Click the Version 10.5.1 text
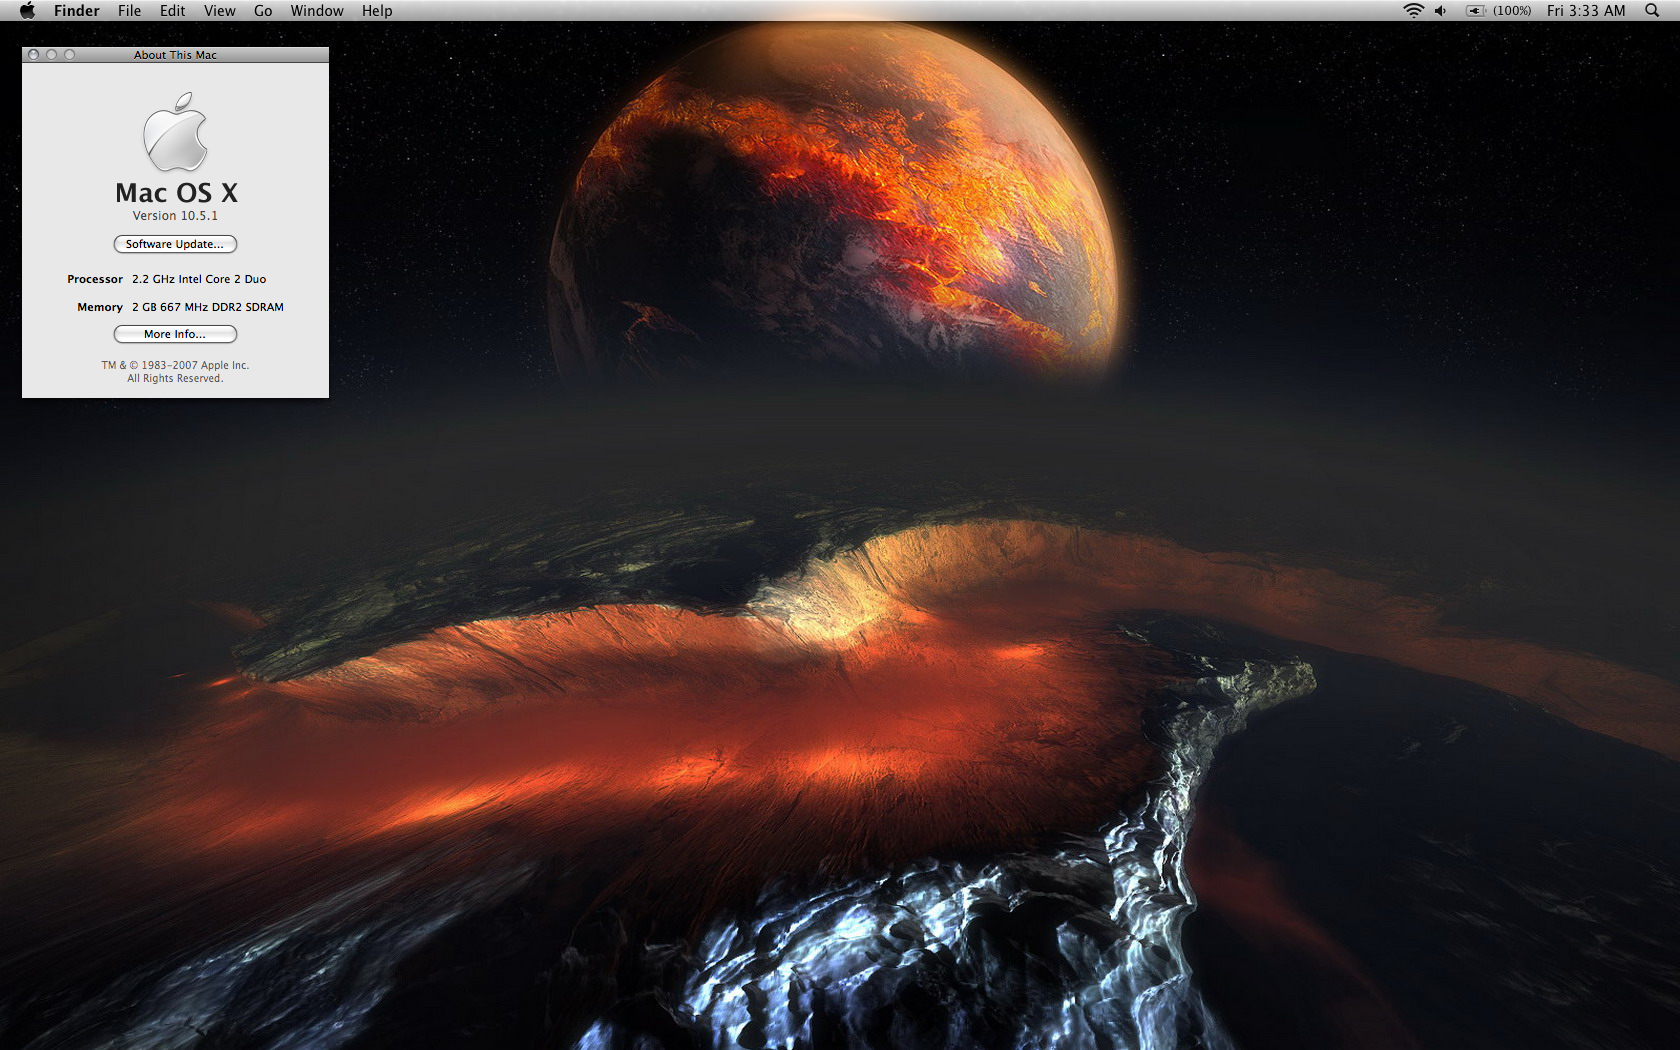Image resolution: width=1680 pixels, height=1050 pixels. click(175, 216)
